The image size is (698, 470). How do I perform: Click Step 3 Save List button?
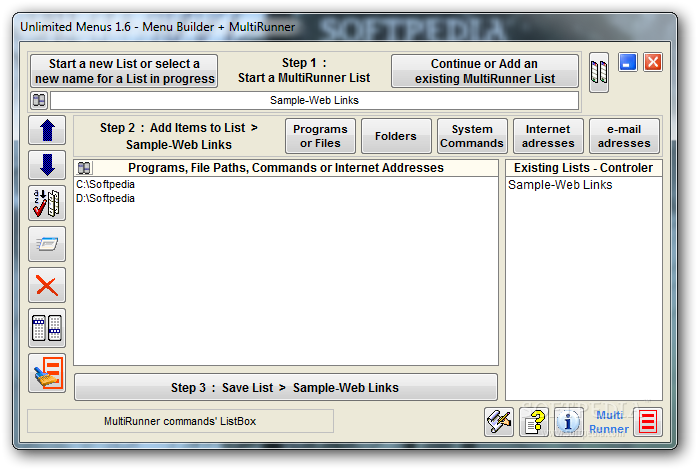pos(286,387)
